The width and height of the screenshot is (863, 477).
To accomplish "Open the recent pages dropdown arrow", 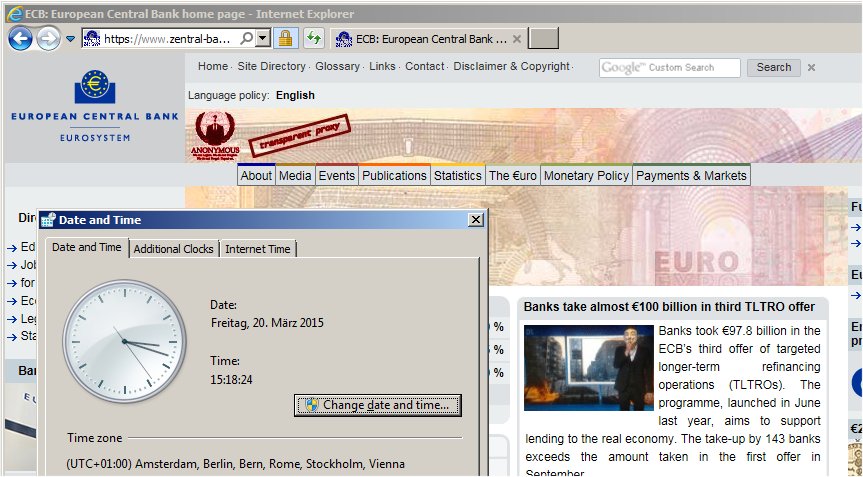I will click(70, 39).
